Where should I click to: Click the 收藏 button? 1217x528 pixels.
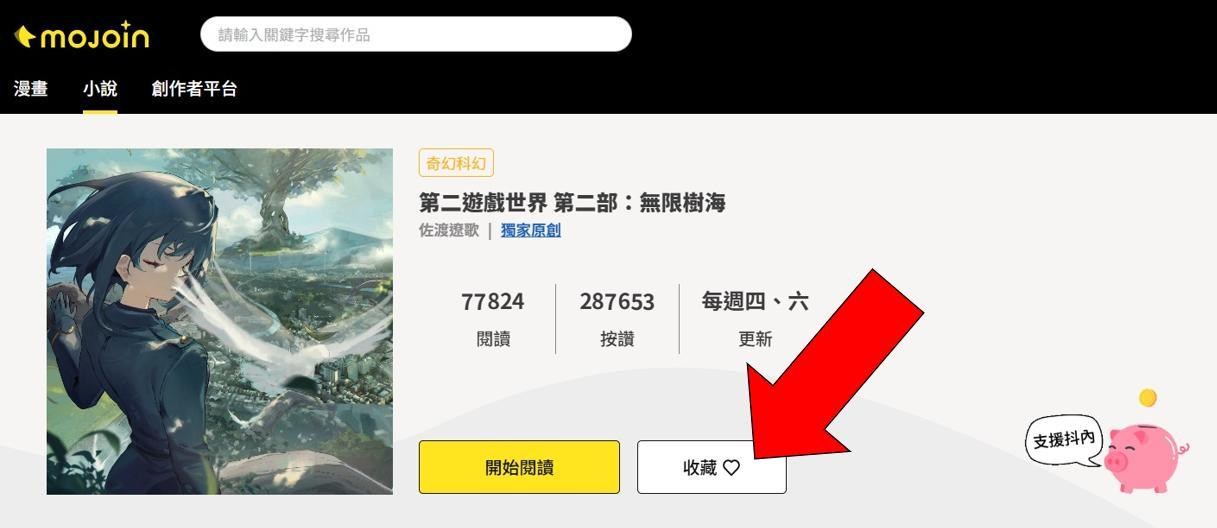[x=712, y=467]
